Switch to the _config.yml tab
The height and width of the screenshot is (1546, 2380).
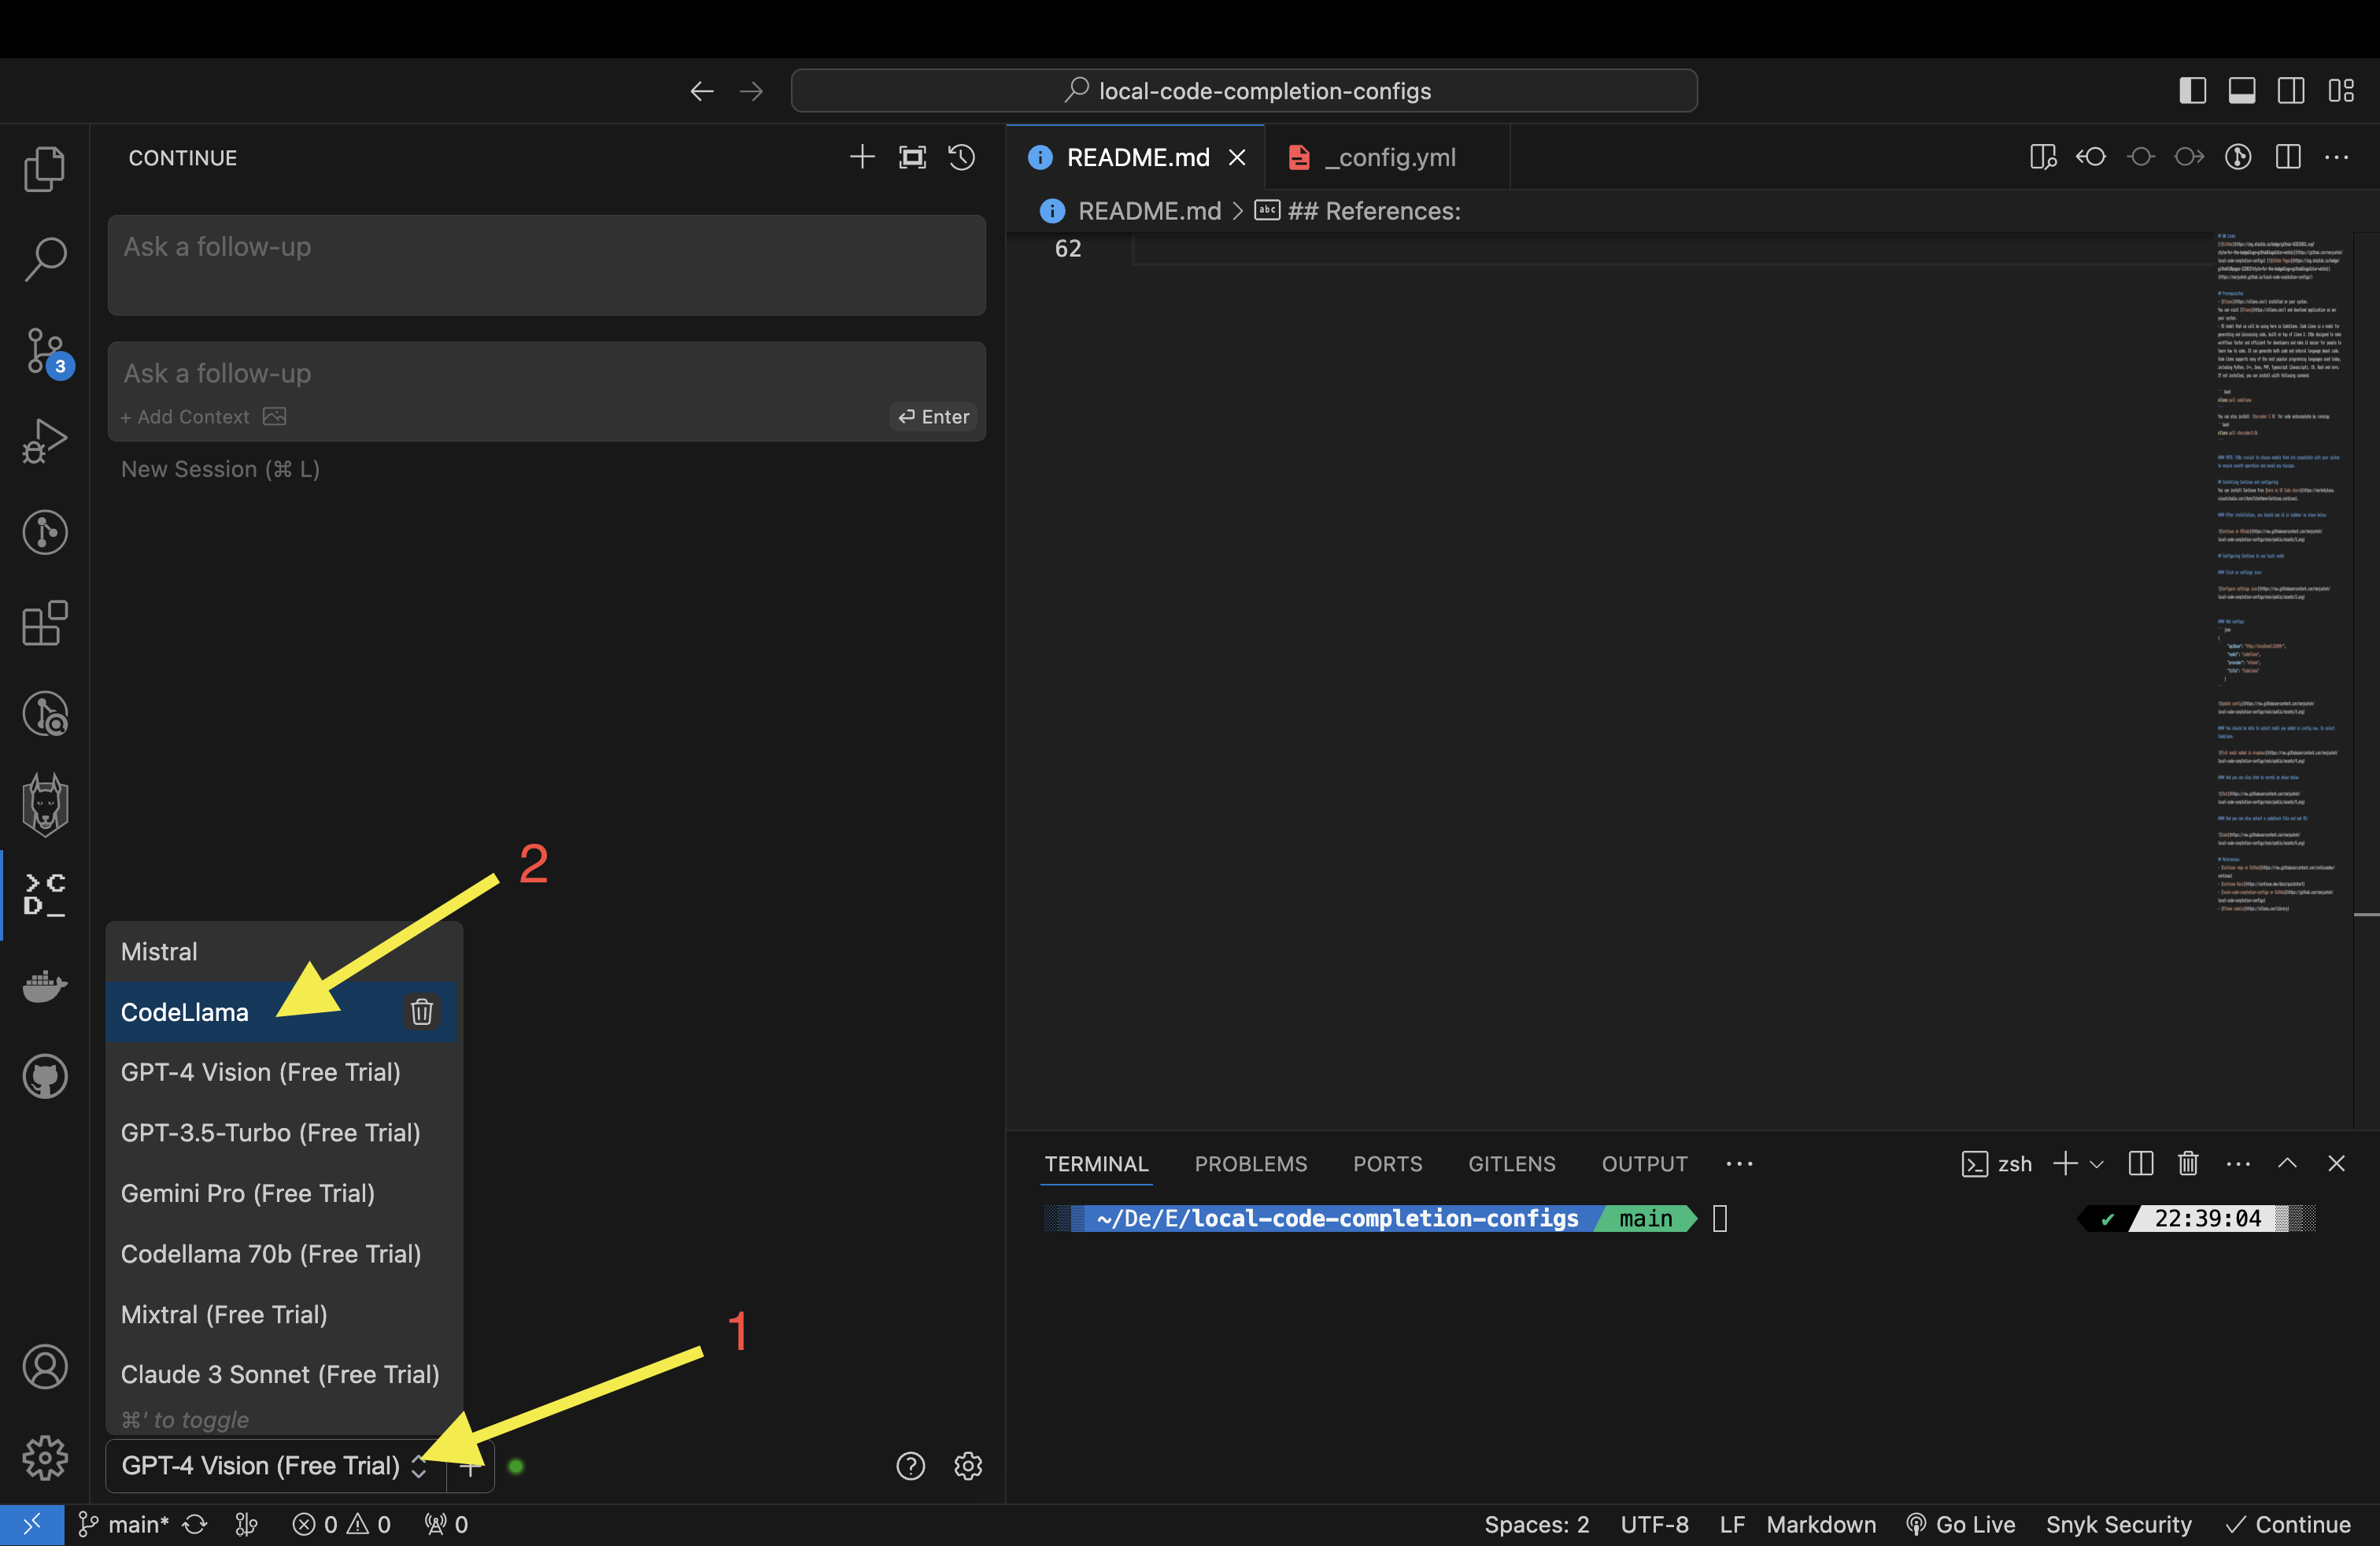pos(1389,158)
